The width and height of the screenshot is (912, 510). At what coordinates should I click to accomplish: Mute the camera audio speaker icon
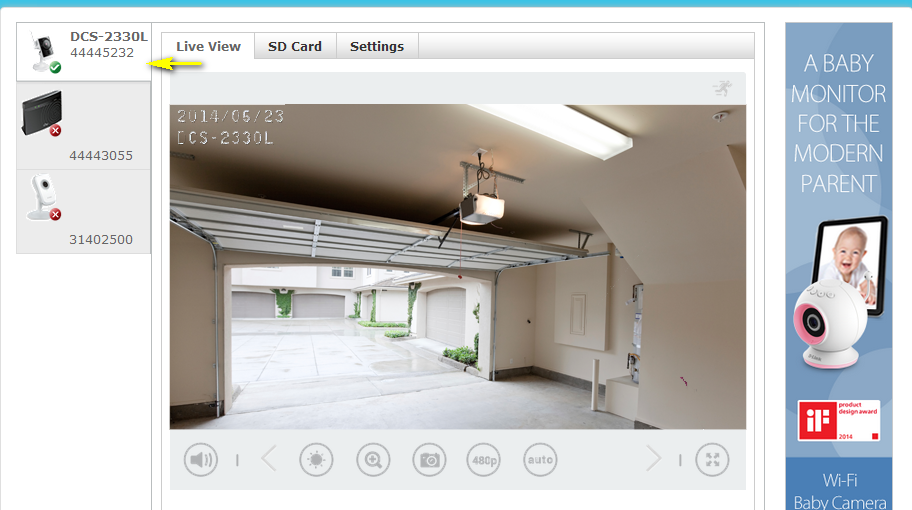(201, 460)
